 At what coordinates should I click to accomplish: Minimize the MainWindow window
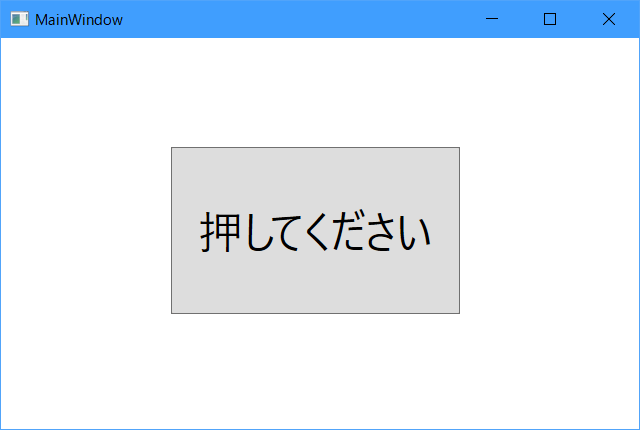[492, 19]
